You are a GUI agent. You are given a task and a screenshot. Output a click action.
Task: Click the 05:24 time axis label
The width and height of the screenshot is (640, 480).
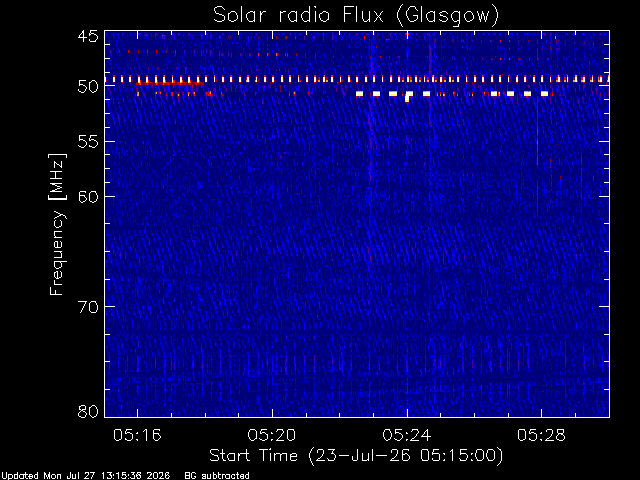[407, 435]
